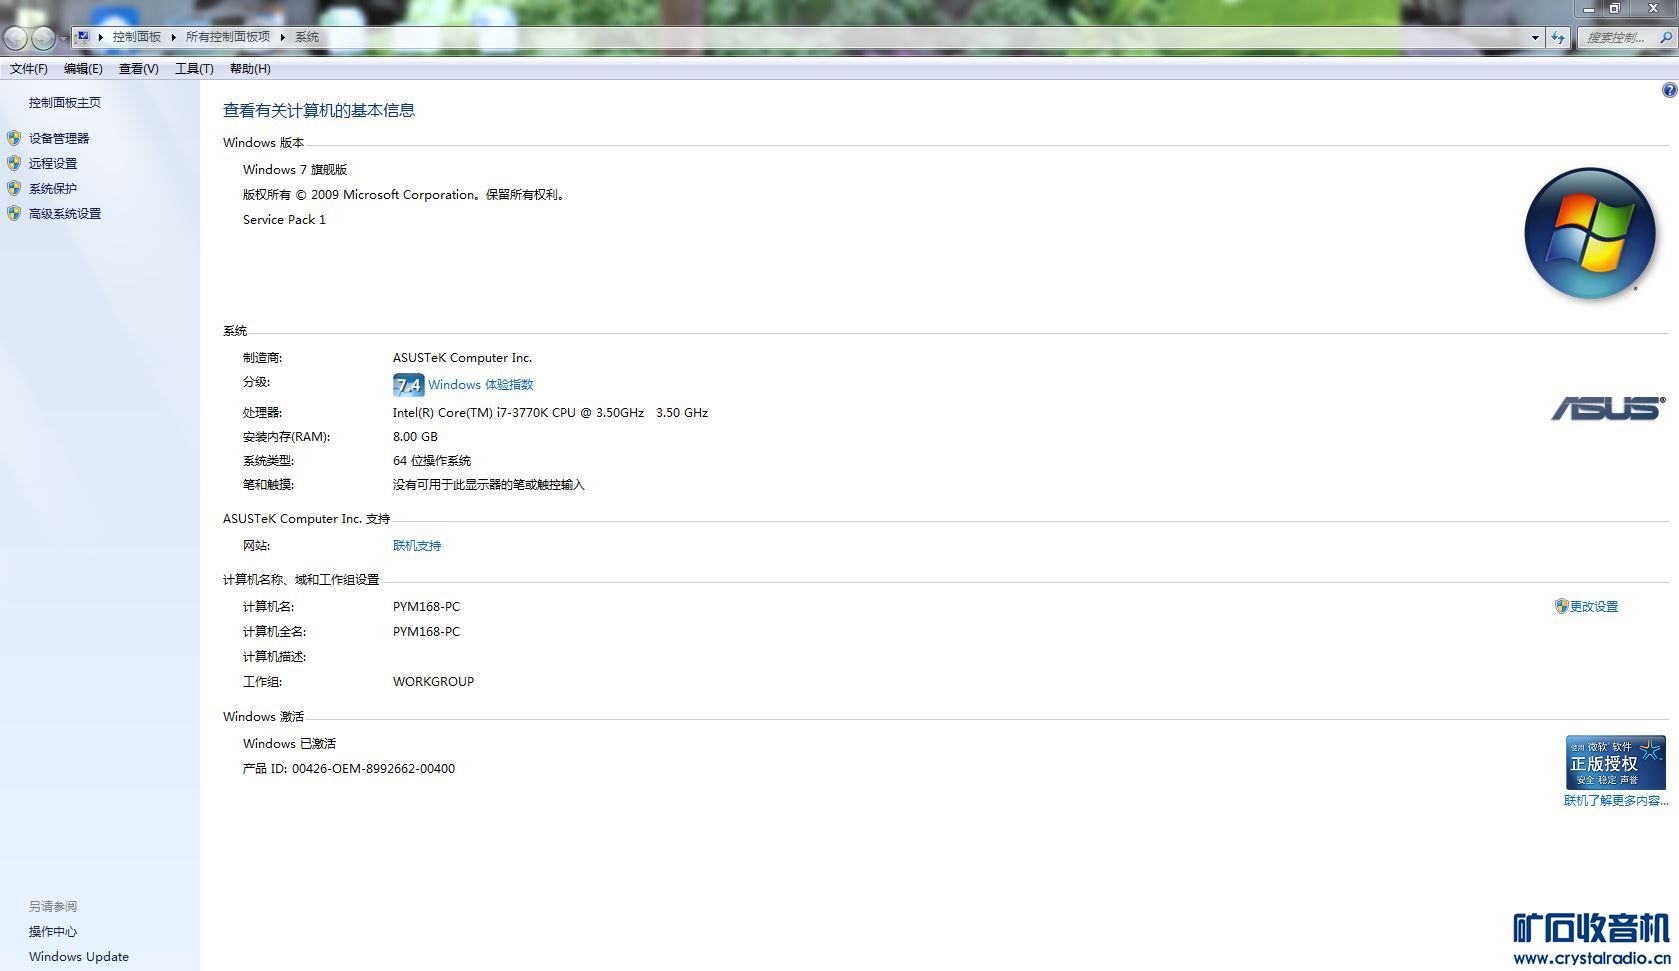
Task: Click the magnifier icon in search box
Action: tap(1666, 38)
